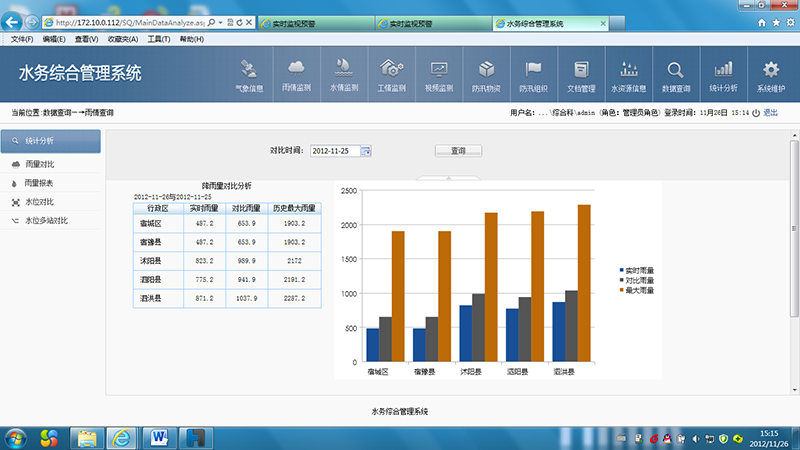This screenshot has height=450, width=800.
Task: Open the date picker calendar icon
Action: click(366, 150)
